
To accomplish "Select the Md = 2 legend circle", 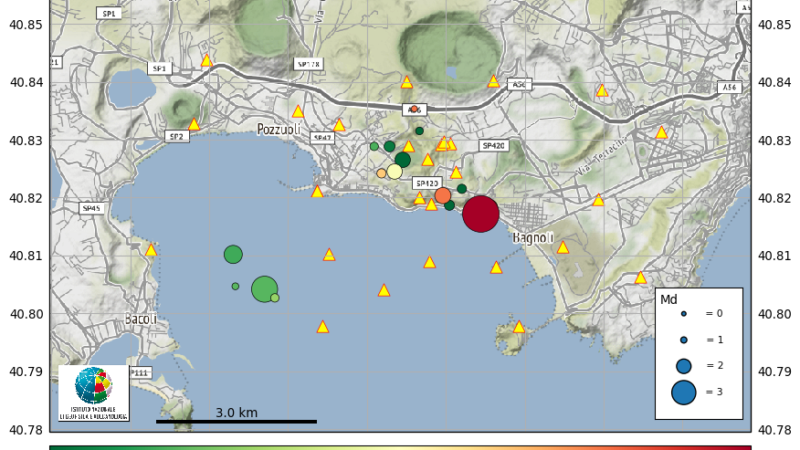I will click(683, 365).
